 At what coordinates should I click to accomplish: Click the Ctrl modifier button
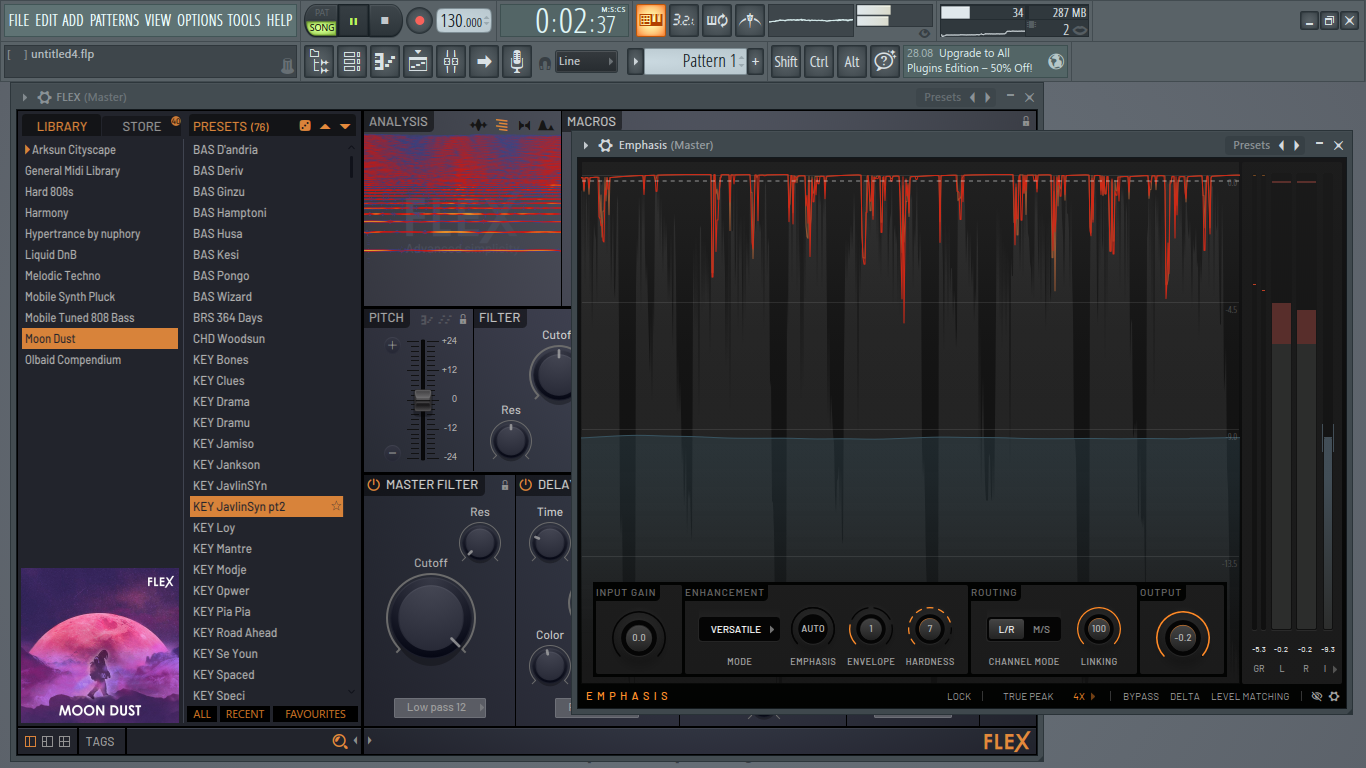(x=819, y=62)
